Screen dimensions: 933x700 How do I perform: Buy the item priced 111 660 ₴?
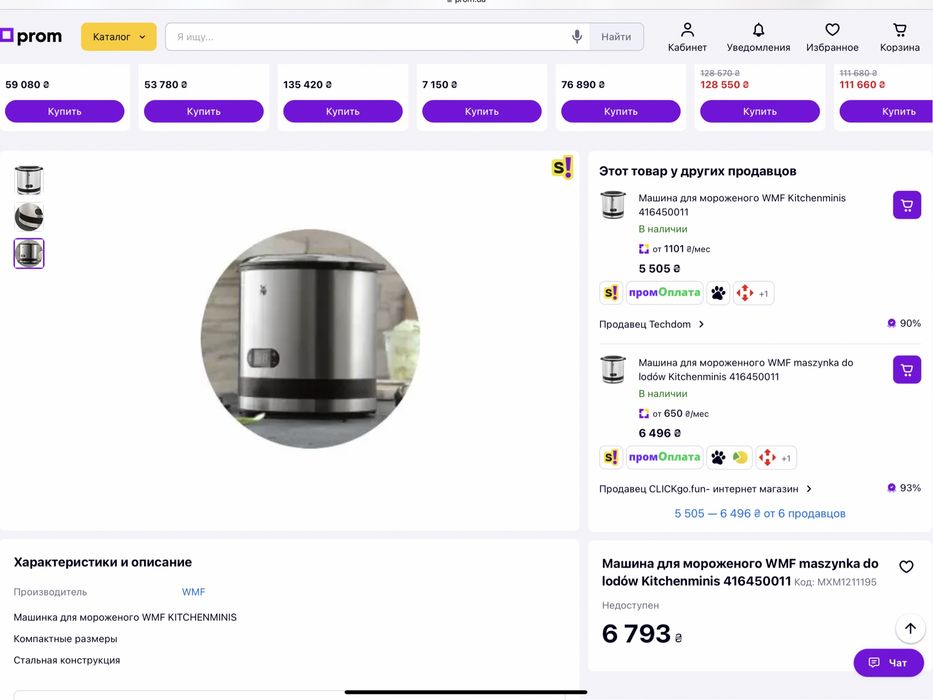click(x=886, y=111)
